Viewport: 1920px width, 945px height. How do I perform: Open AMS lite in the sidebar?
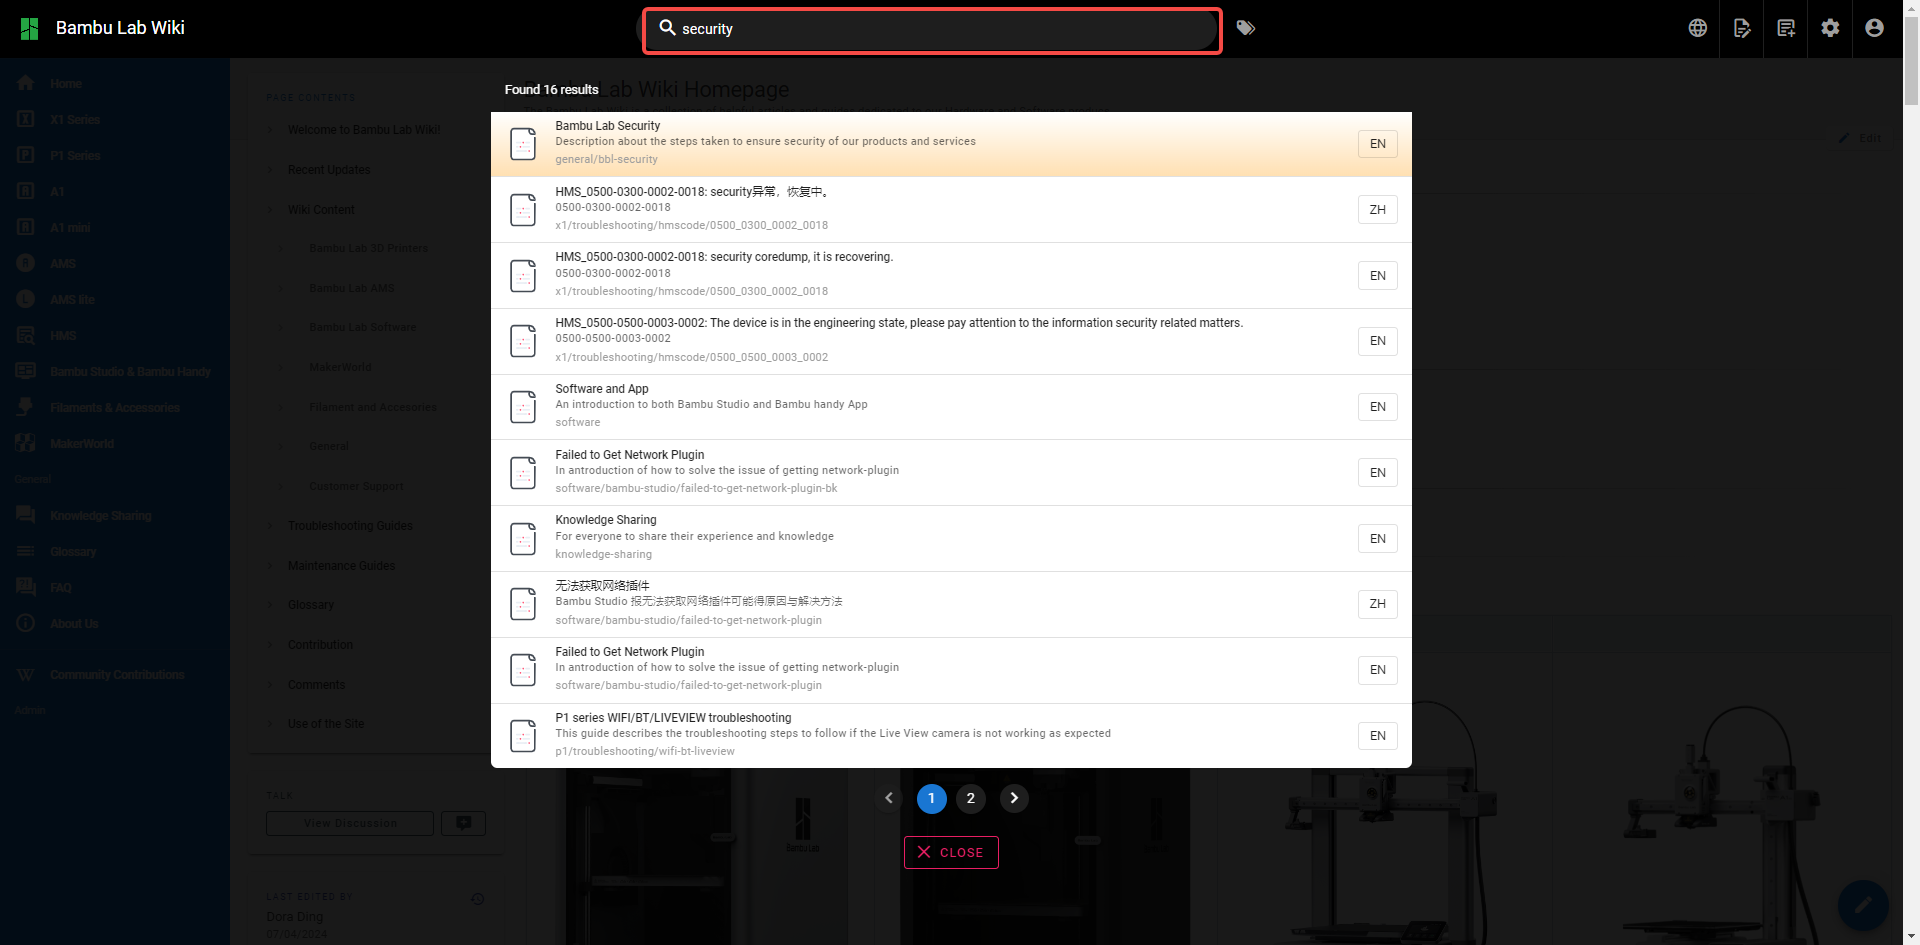point(115,300)
